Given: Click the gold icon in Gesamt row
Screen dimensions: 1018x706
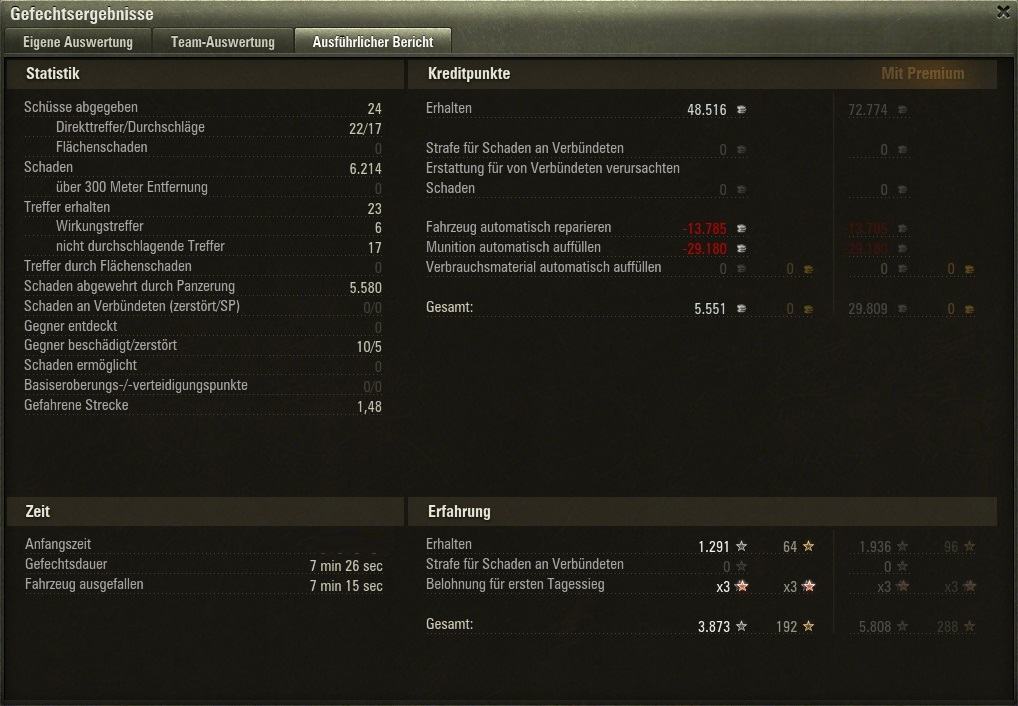Looking at the screenshot, I should tap(809, 310).
